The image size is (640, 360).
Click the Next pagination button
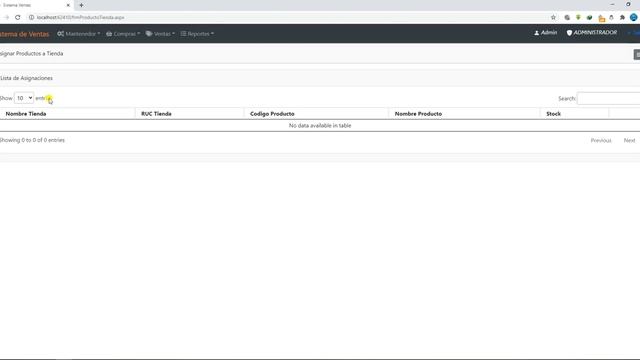click(x=629, y=140)
